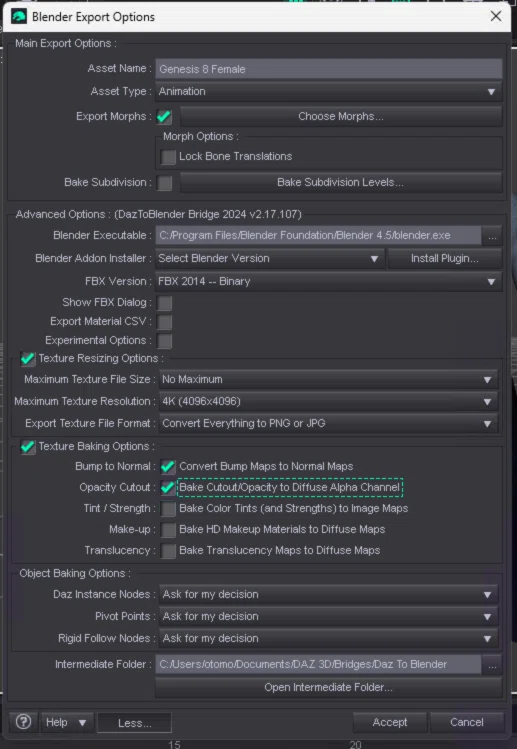517x749 pixels.
Task: Open the Help dropdown menu
Action: (66, 722)
